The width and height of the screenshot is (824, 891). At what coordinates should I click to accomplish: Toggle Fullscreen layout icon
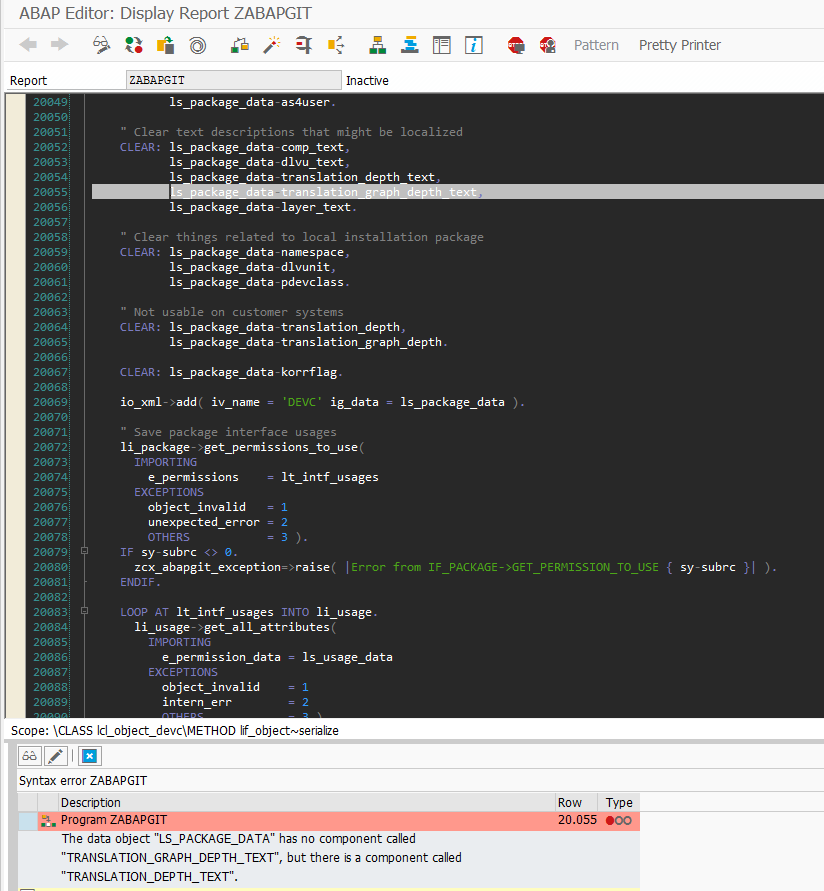click(442, 45)
